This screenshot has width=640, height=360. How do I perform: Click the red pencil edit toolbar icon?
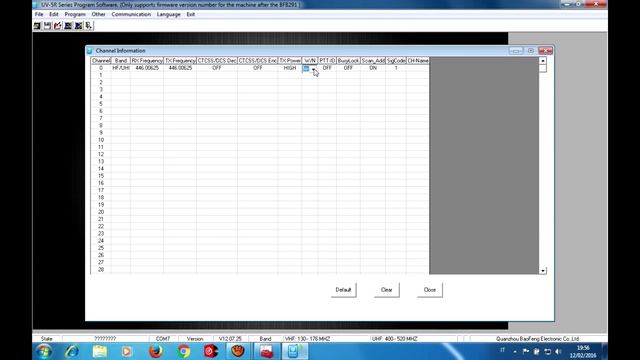pos(58,26)
